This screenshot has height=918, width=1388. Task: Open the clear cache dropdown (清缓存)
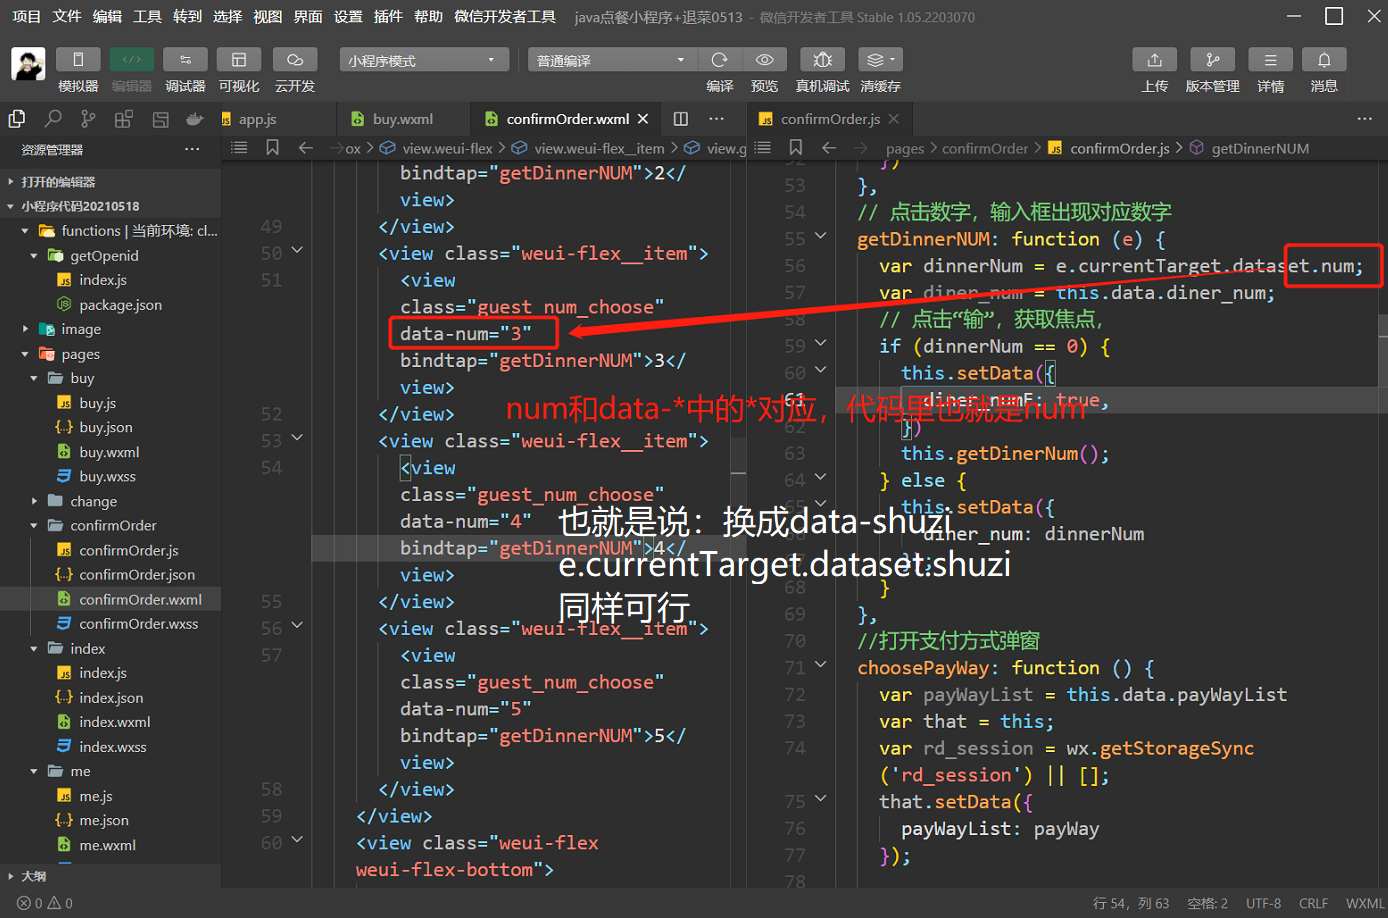[880, 60]
